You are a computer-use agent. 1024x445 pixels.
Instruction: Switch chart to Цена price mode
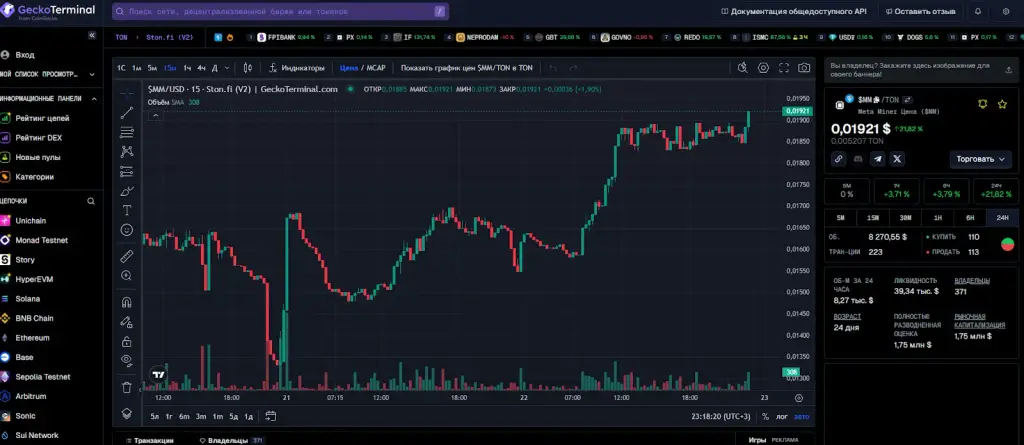349,67
